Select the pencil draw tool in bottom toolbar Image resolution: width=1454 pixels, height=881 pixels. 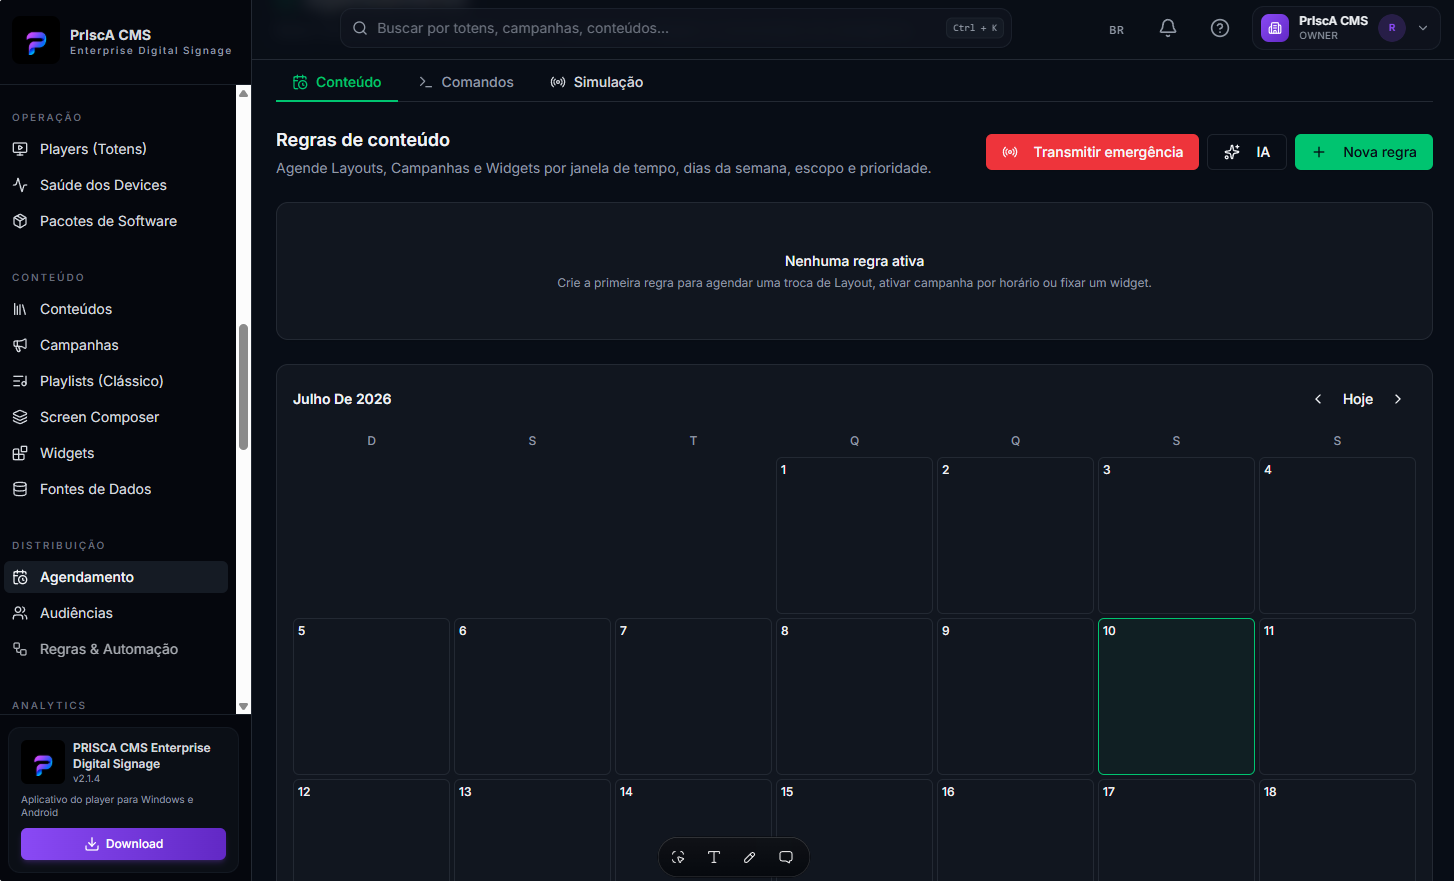point(750,857)
